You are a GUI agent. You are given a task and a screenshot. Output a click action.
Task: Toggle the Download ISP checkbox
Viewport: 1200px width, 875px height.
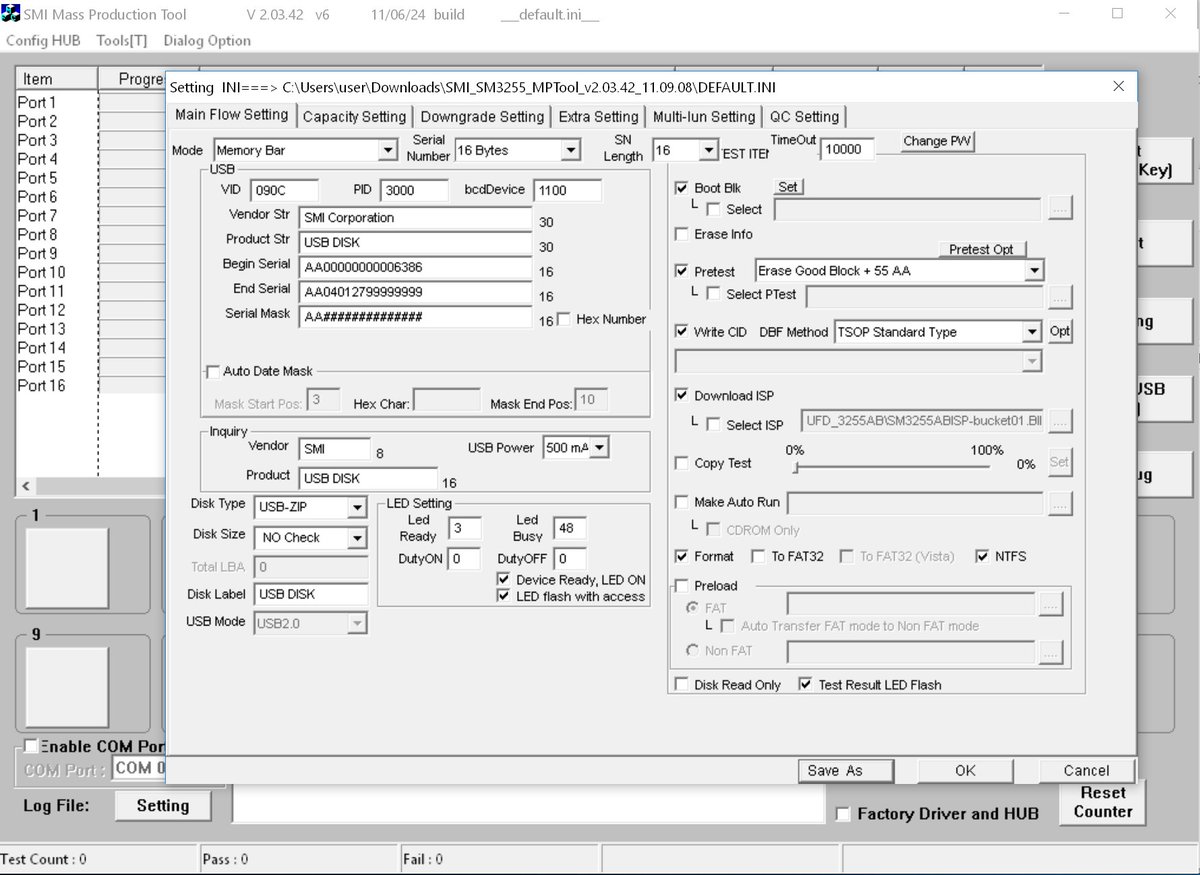682,396
